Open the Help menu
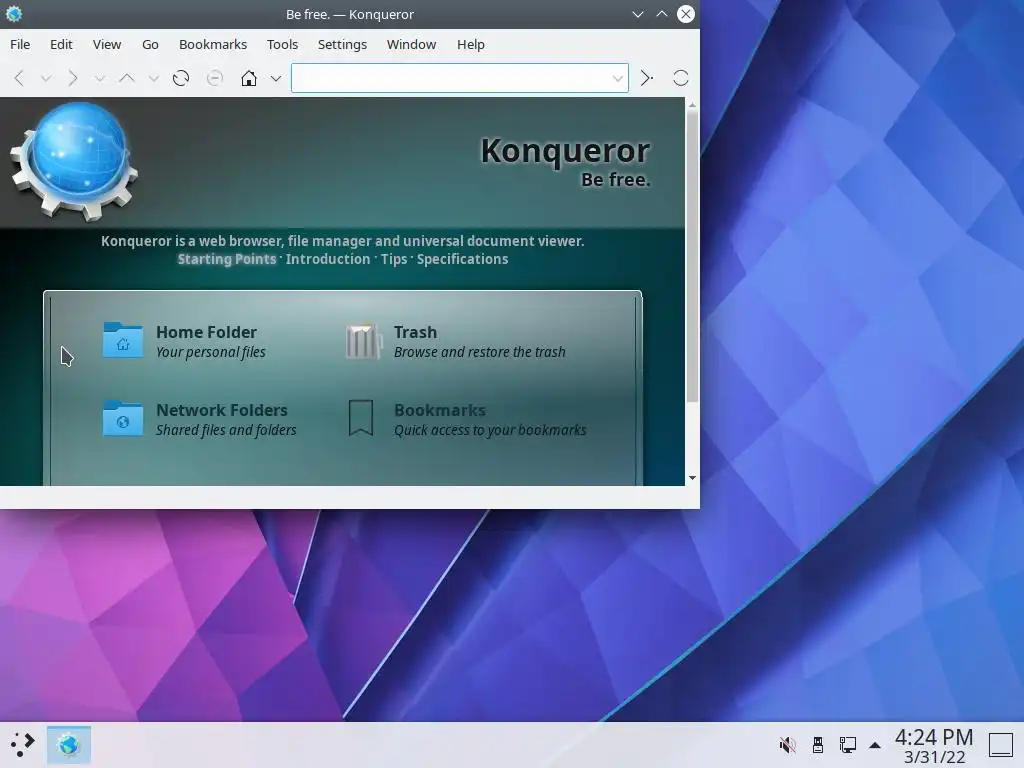The width and height of the screenshot is (1024, 768). (470, 44)
